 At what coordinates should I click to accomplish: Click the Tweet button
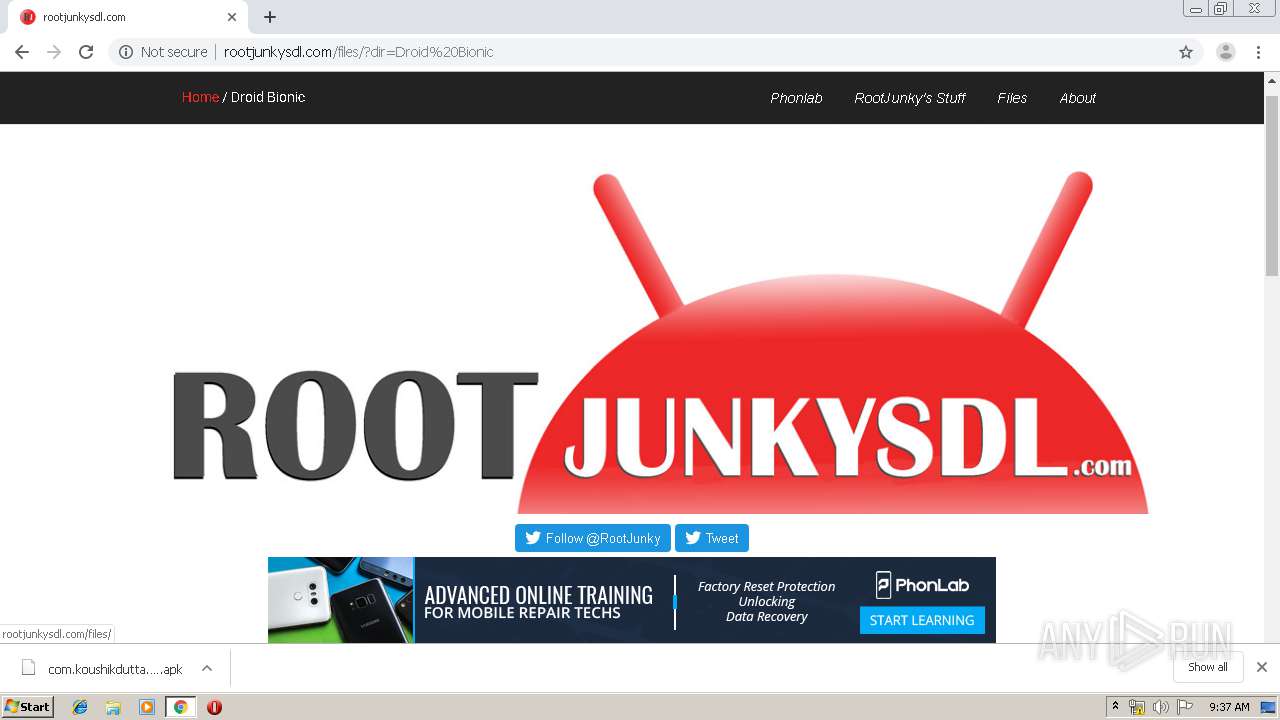click(x=712, y=538)
